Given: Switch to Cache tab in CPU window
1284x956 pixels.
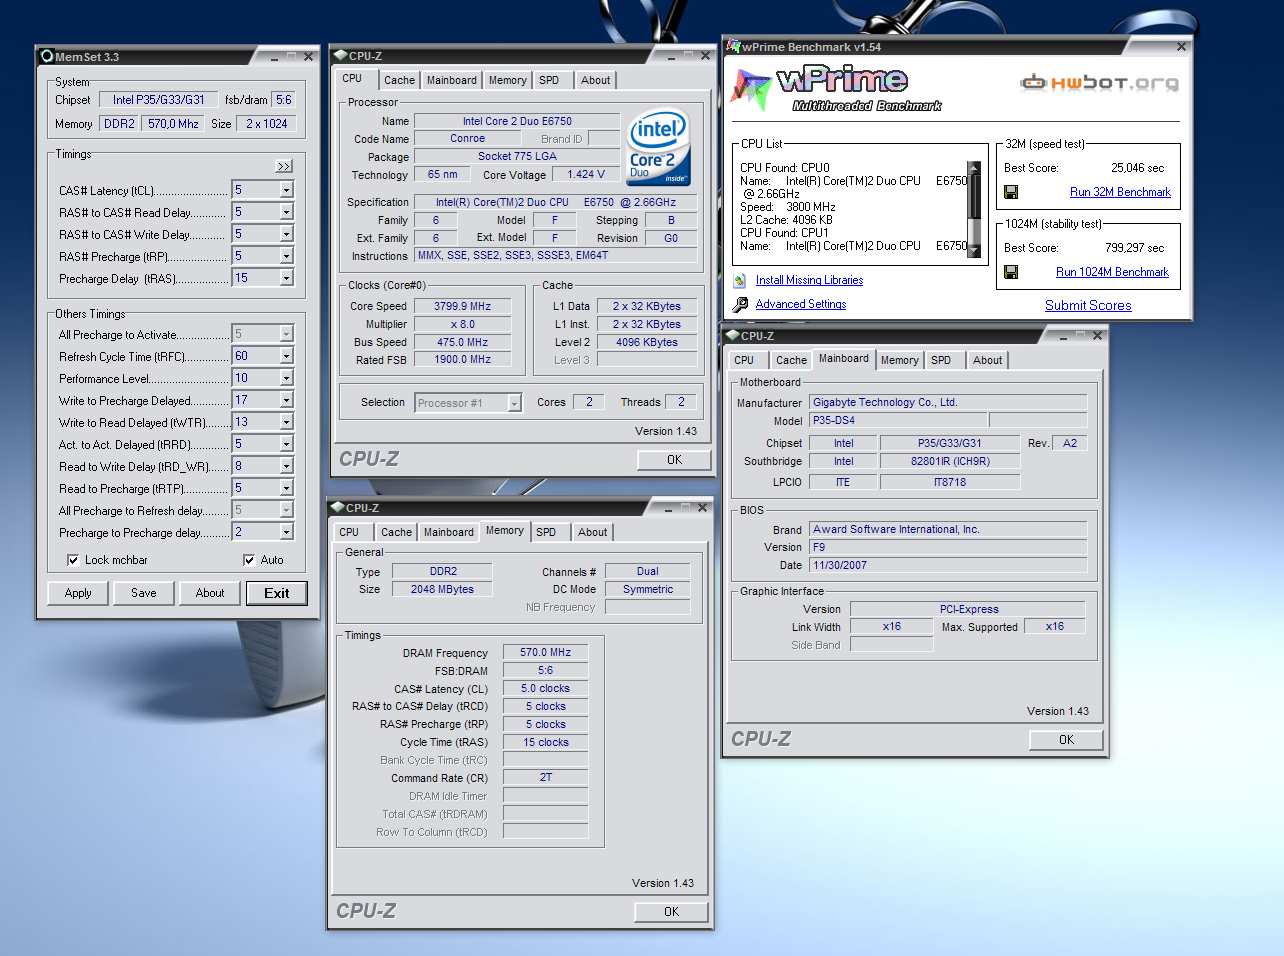Looking at the screenshot, I should tap(399, 80).
